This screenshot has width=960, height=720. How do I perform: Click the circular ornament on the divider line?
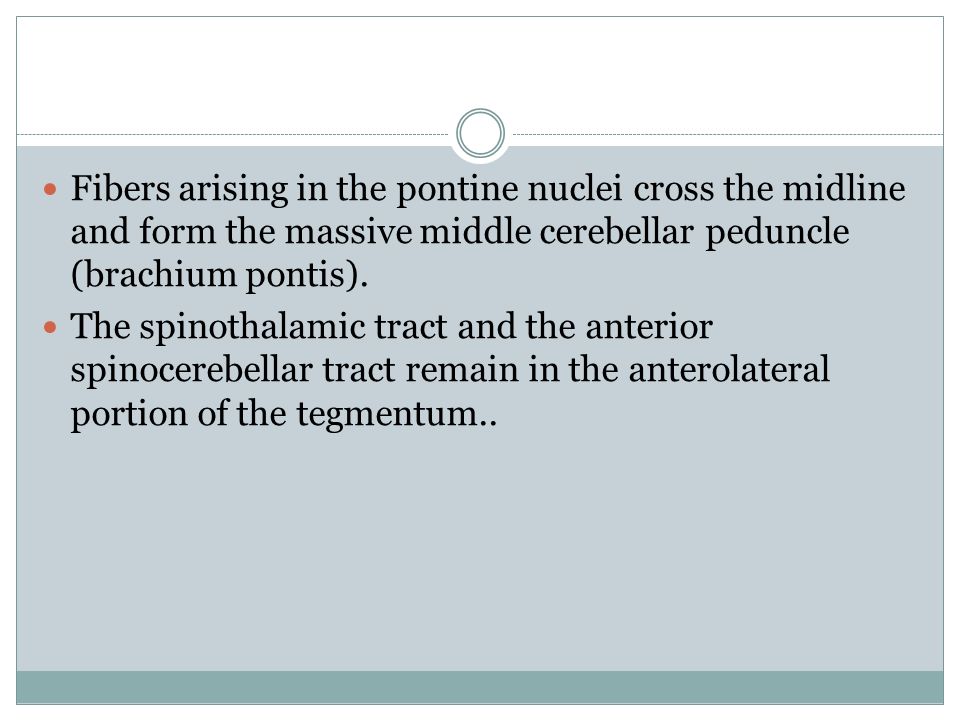481,133
